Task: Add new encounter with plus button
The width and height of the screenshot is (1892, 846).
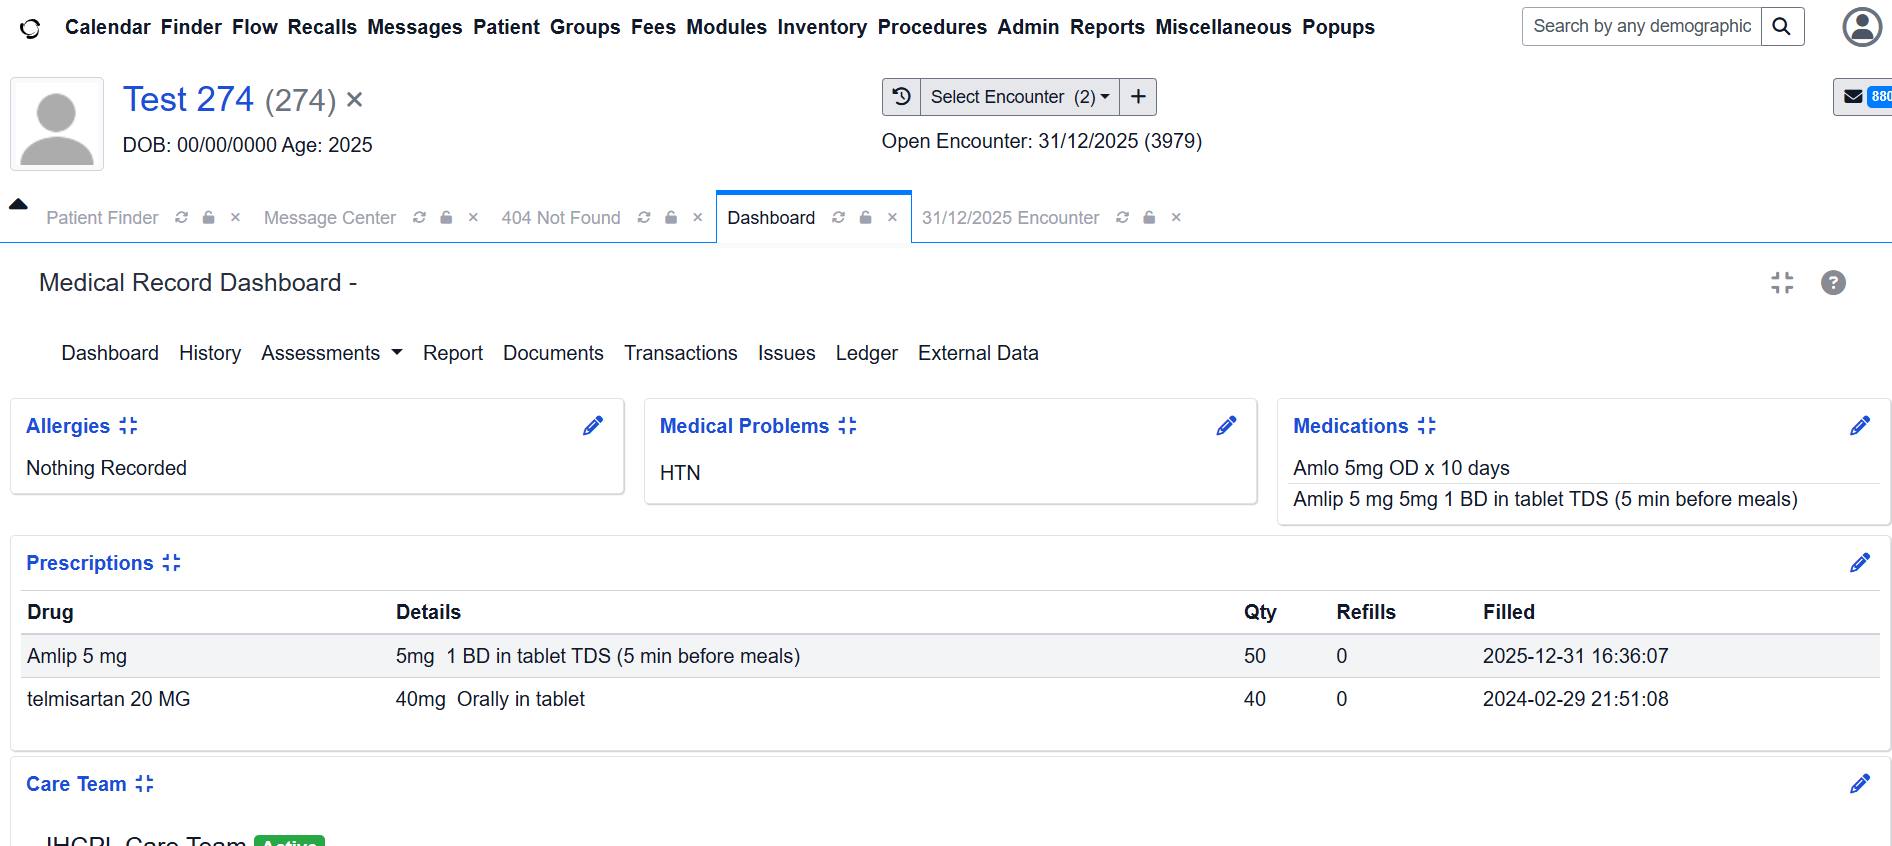Action: click(x=1138, y=97)
